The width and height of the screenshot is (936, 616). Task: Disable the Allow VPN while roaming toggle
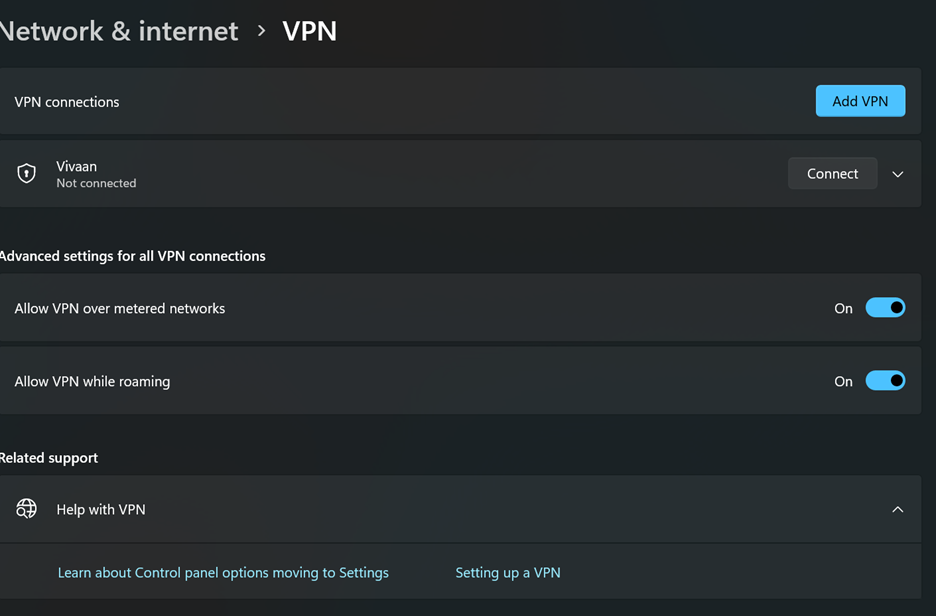click(885, 381)
